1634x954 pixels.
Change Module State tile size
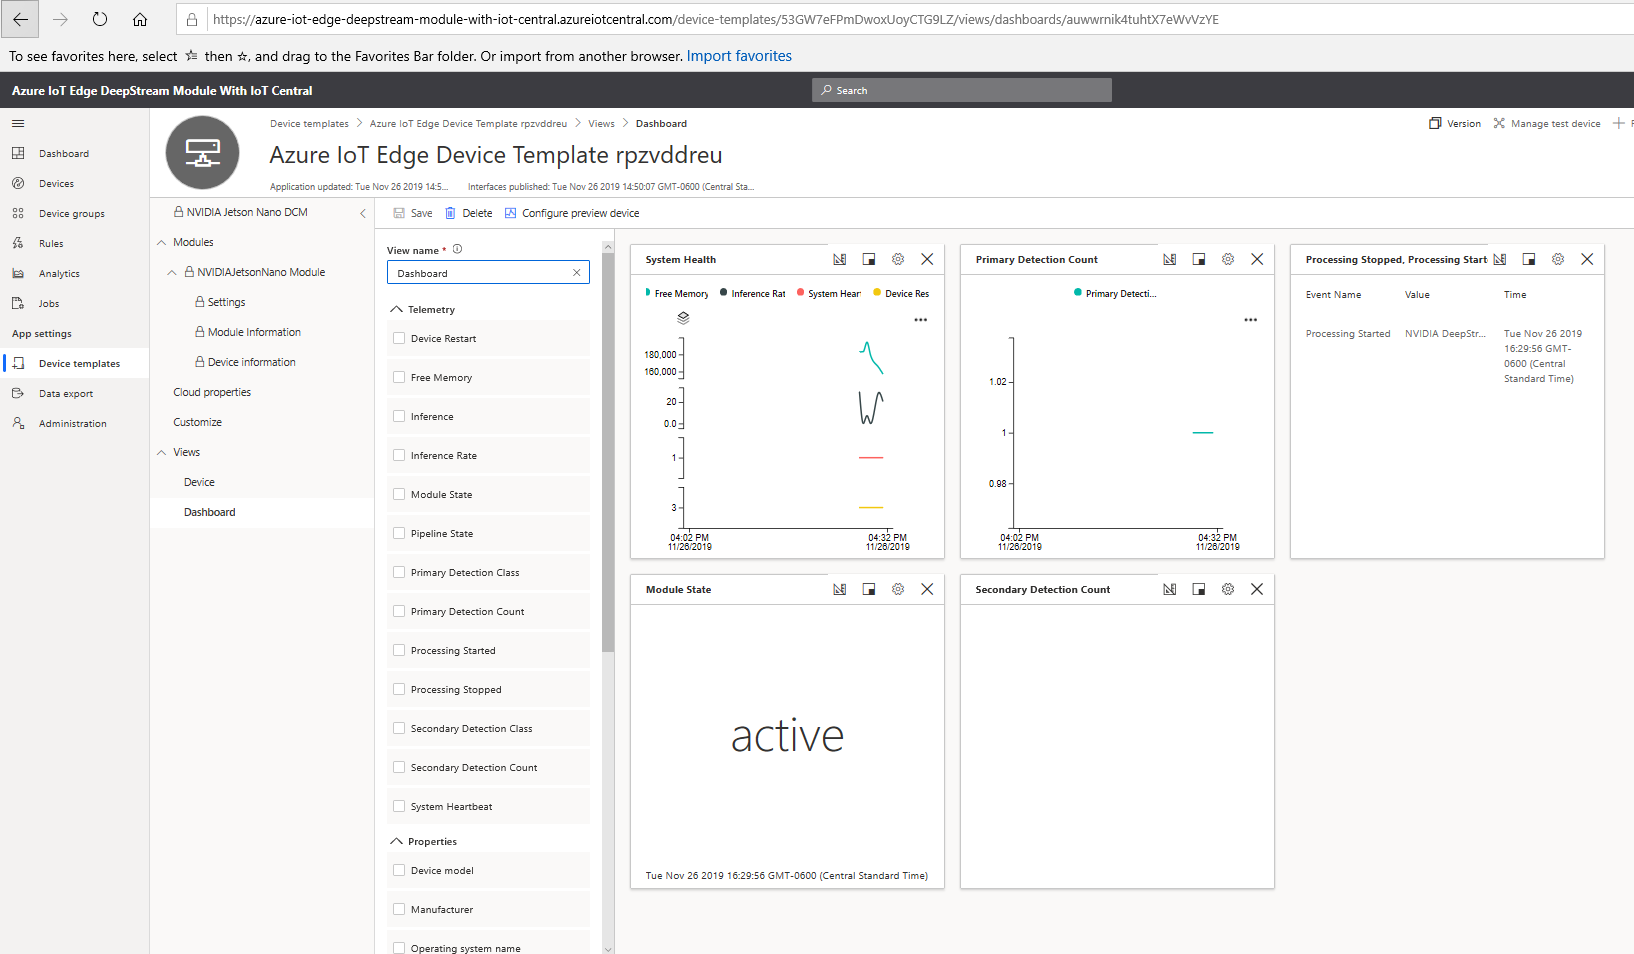pos(869,589)
